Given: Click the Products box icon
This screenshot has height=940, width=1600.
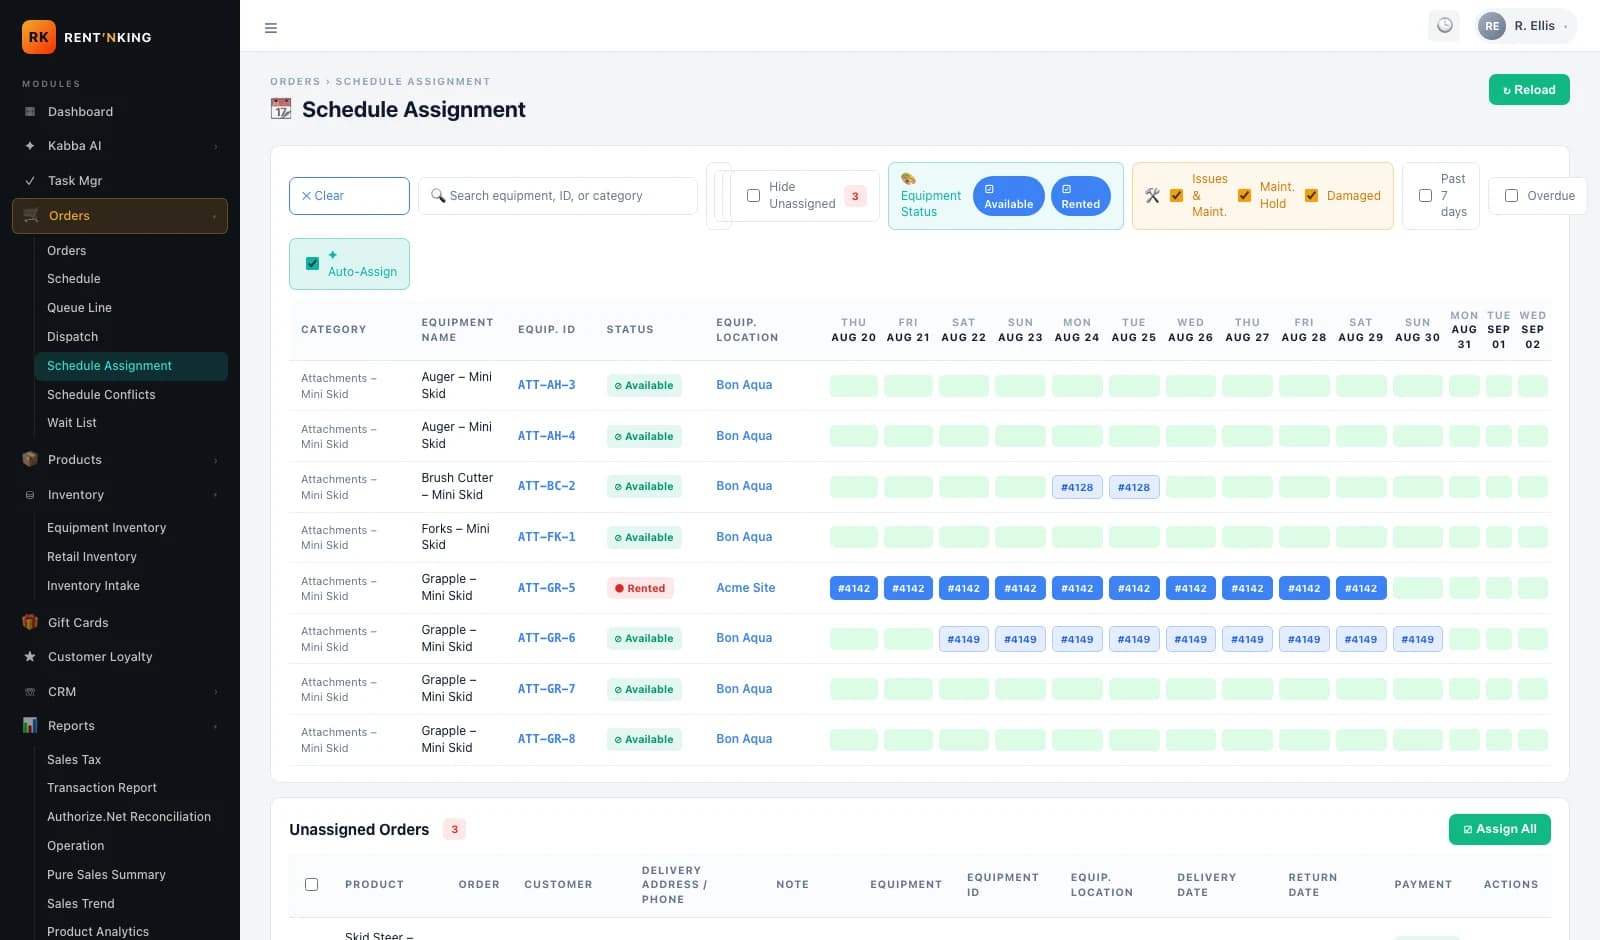Looking at the screenshot, I should click(x=30, y=460).
